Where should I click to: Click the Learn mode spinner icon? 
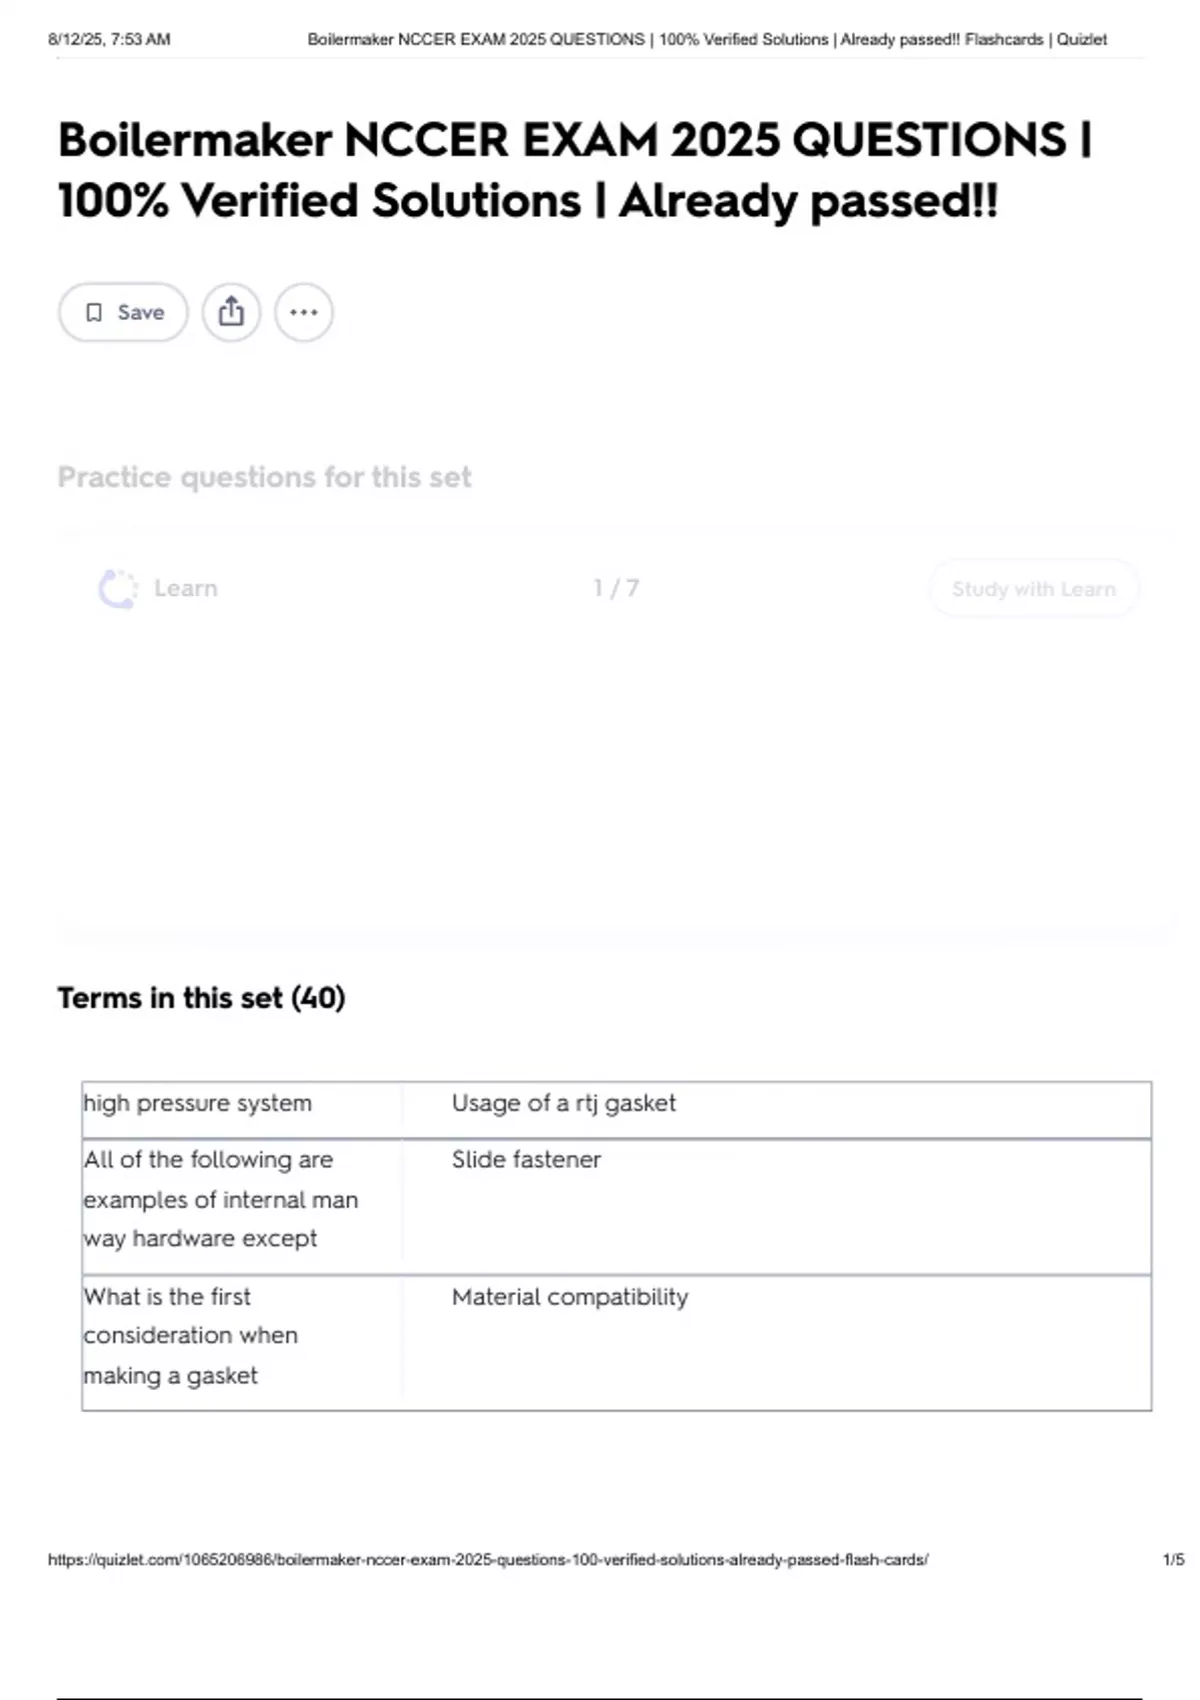coord(118,589)
